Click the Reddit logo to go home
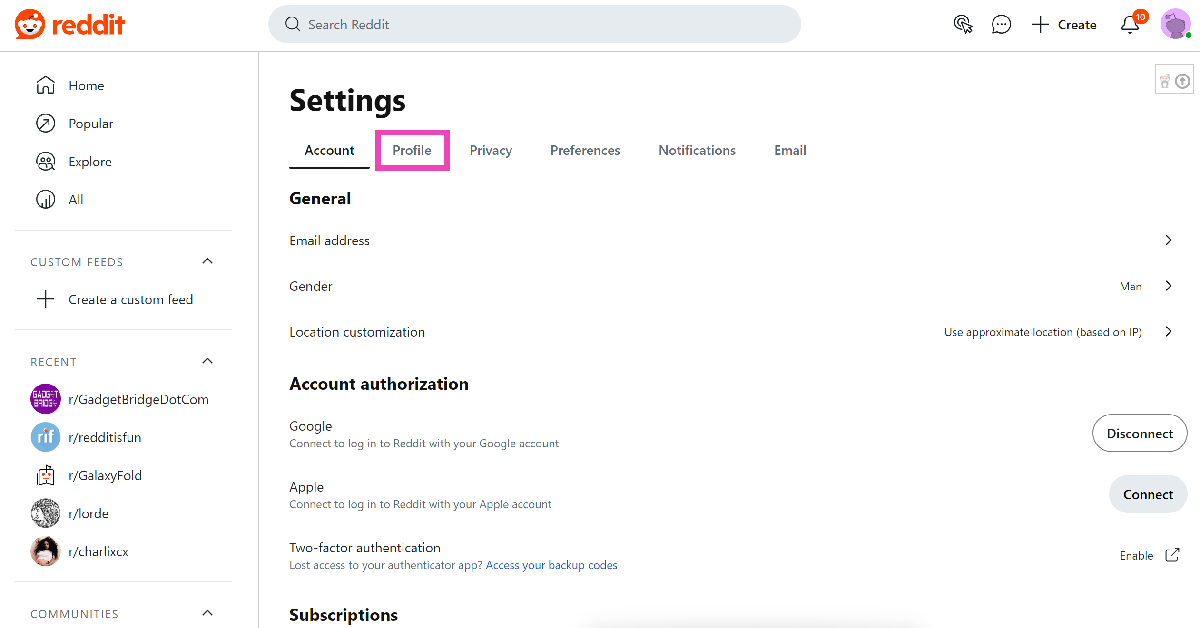1200x628 pixels. (x=70, y=25)
